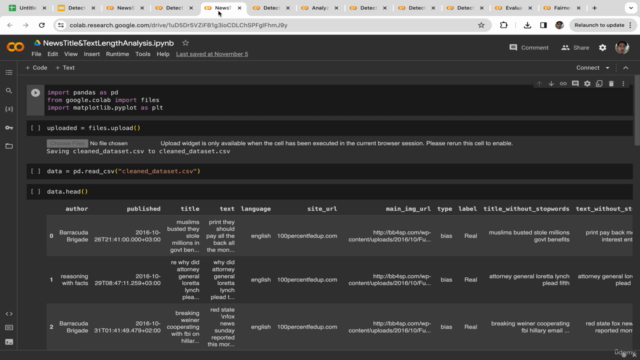Star the NewsTitle&TextLengthAnalysis notebook
This screenshot has height=360, width=640.
[x=185, y=43]
